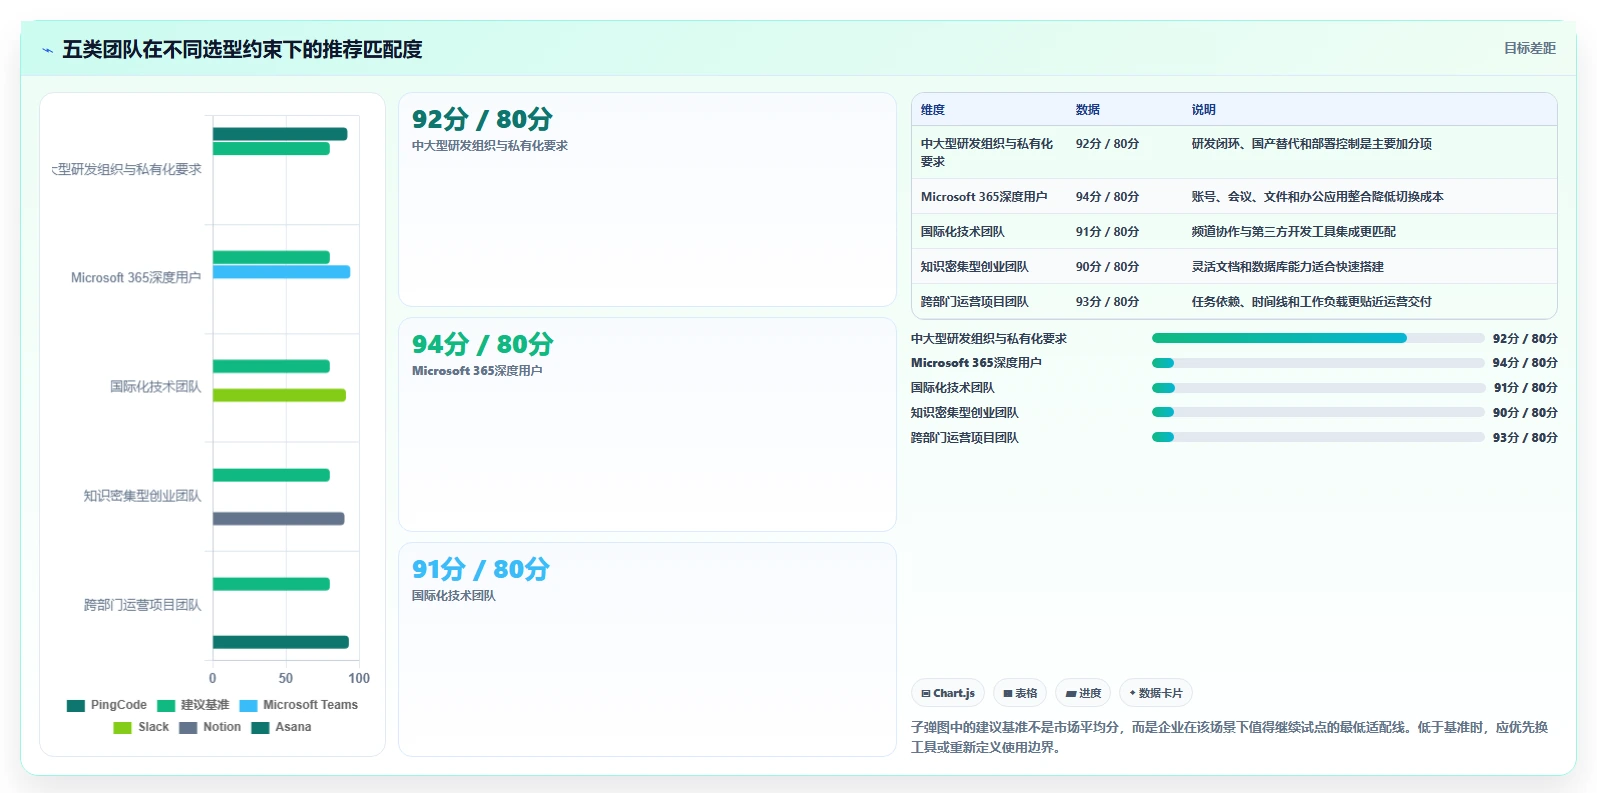1597x793 pixels.
Task: Click the 说明 table column header
Action: click(x=1204, y=110)
